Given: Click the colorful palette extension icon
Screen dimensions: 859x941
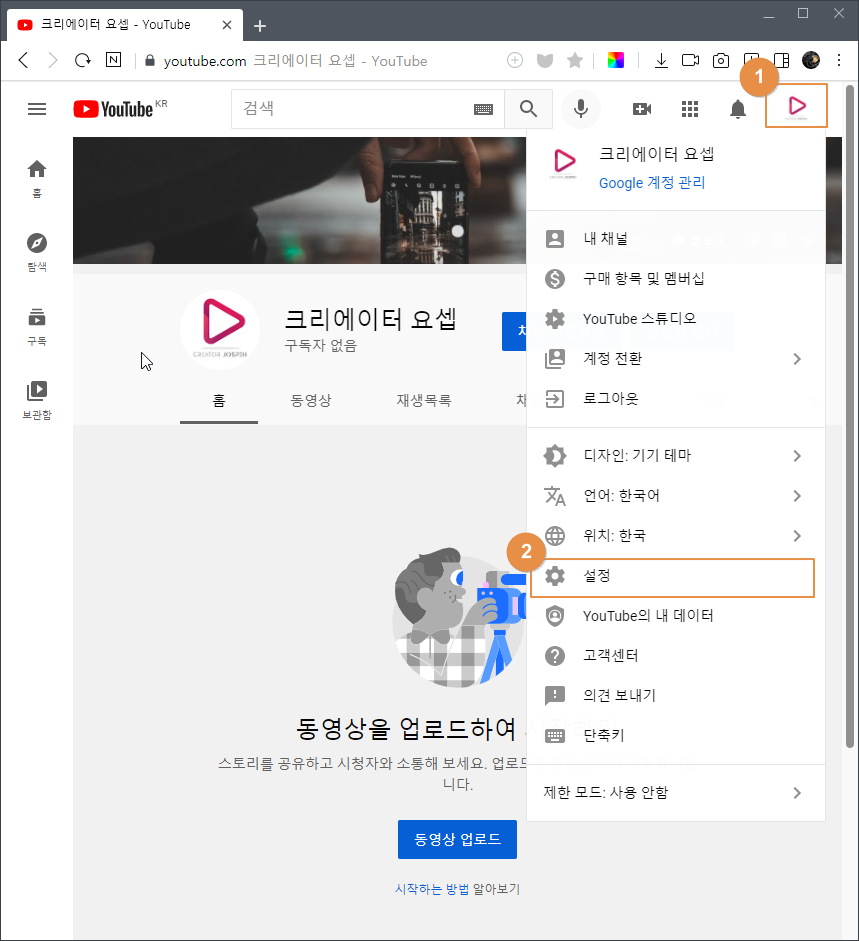Looking at the screenshot, I should click(x=615, y=60).
